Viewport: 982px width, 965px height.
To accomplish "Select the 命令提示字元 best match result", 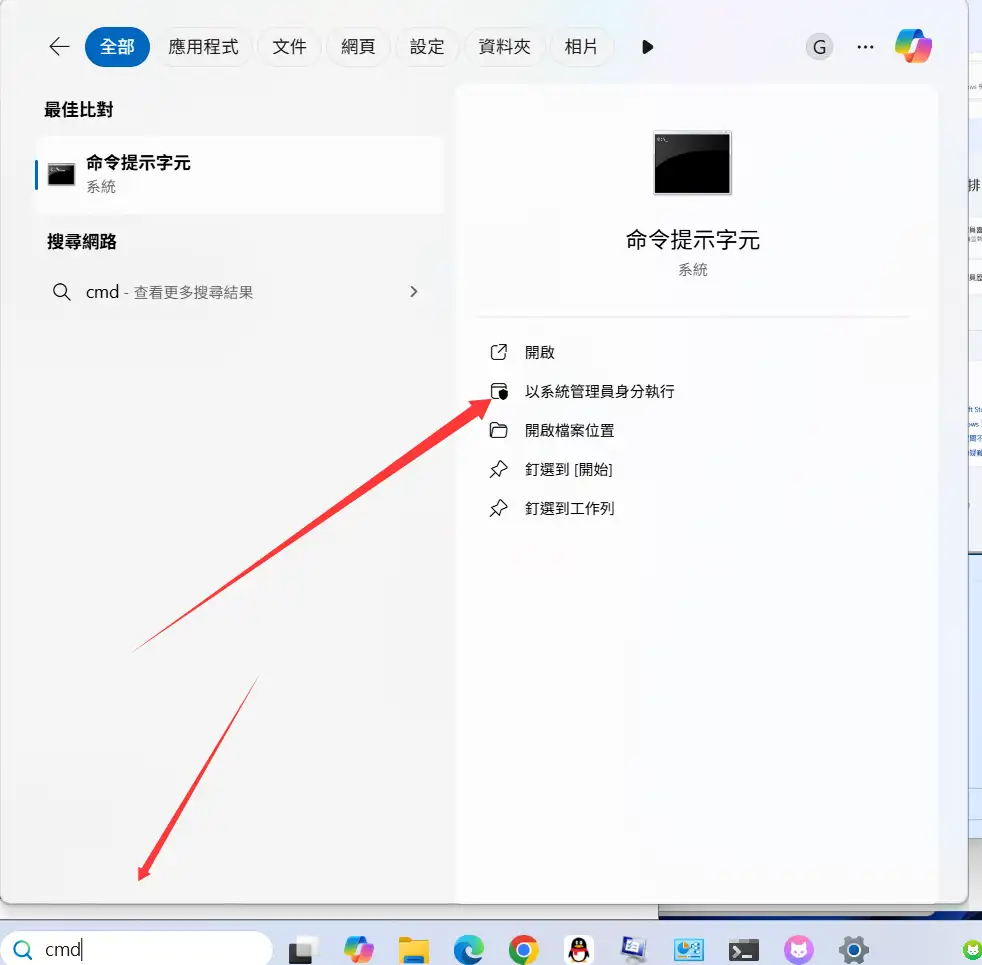I will coord(239,174).
